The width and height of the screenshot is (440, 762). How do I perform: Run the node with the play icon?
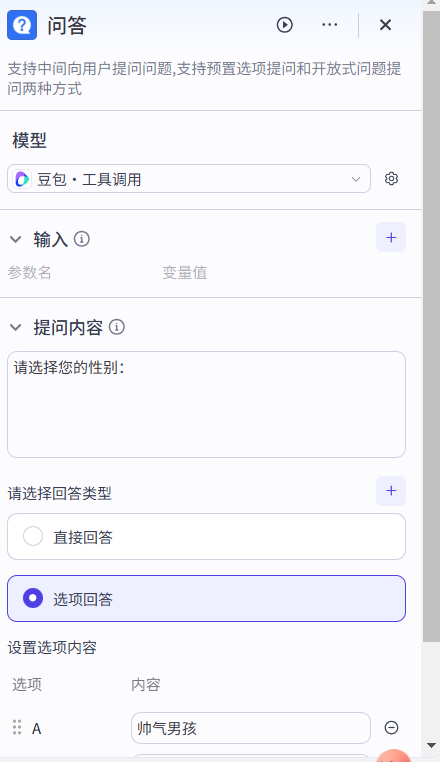284,25
